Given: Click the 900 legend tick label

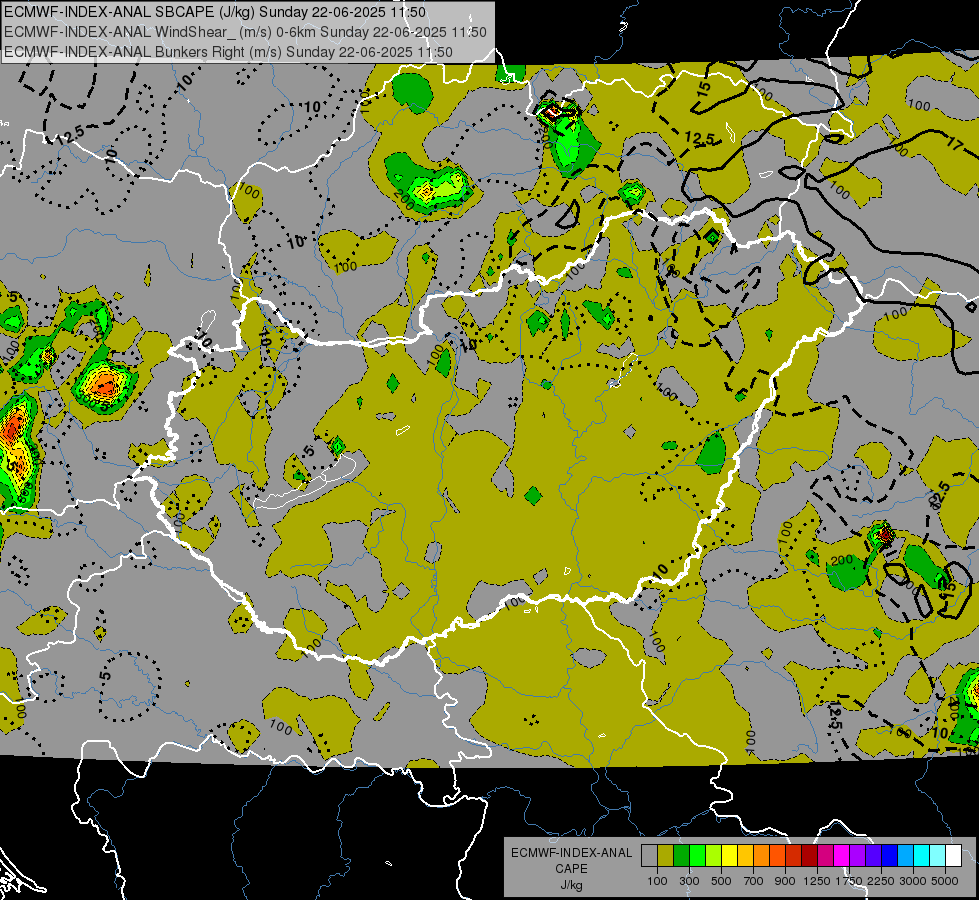Looking at the screenshot, I should tap(785, 881).
